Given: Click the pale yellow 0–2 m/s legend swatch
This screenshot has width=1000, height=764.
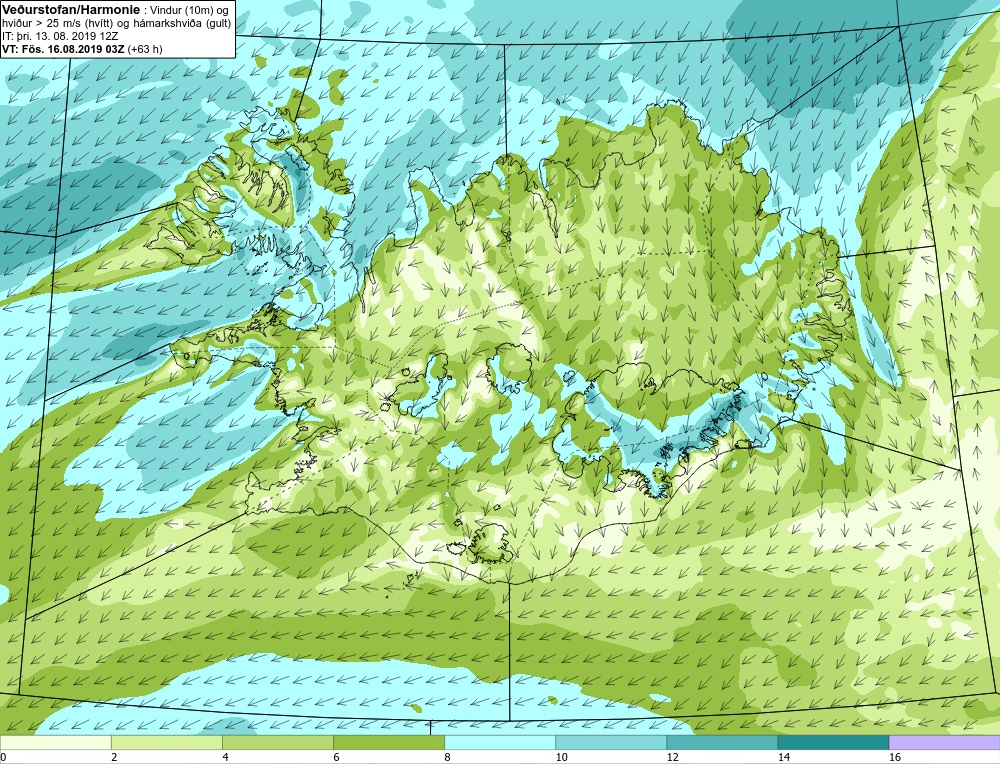Looking at the screenshot, I should pyautogui.click(x=55, y=742).
